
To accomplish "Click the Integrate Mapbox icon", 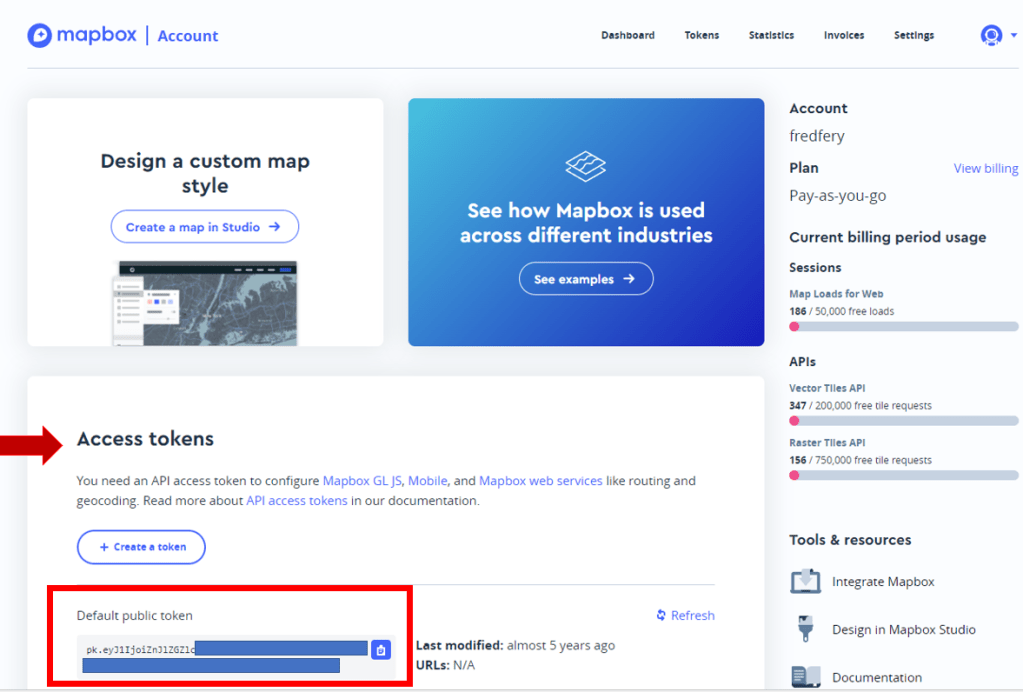I will click(805, 581).
